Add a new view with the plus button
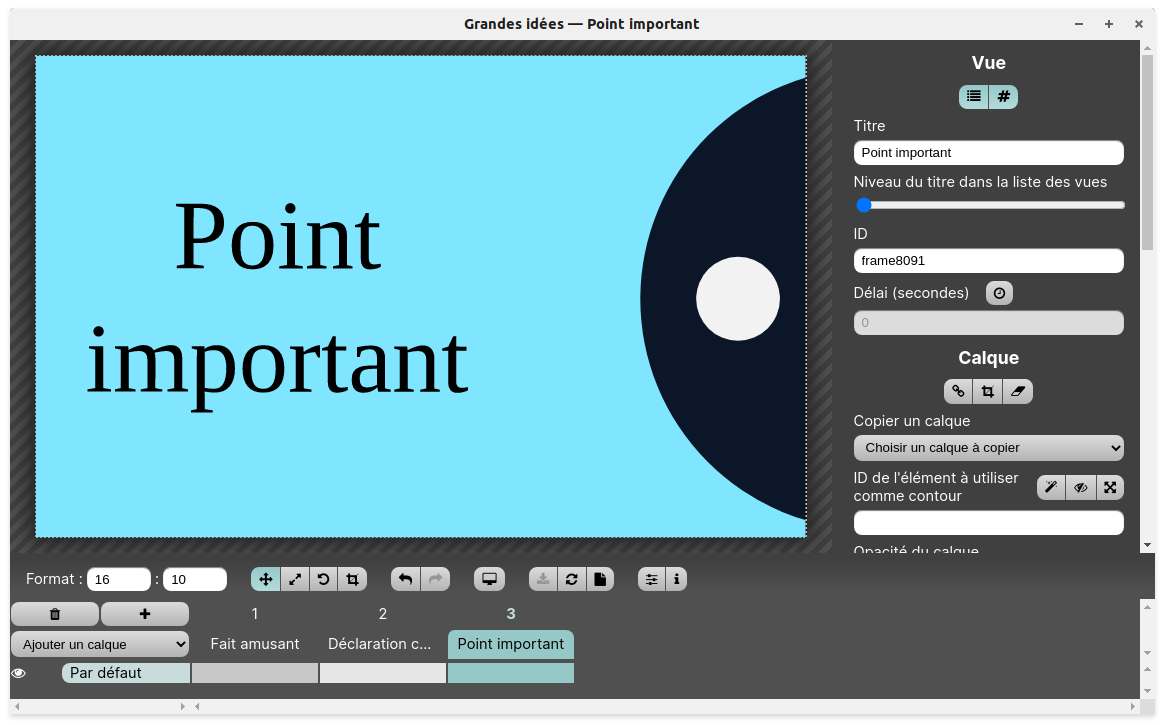The width and height of the screenshot is (1165, 725). coord(145,614)
